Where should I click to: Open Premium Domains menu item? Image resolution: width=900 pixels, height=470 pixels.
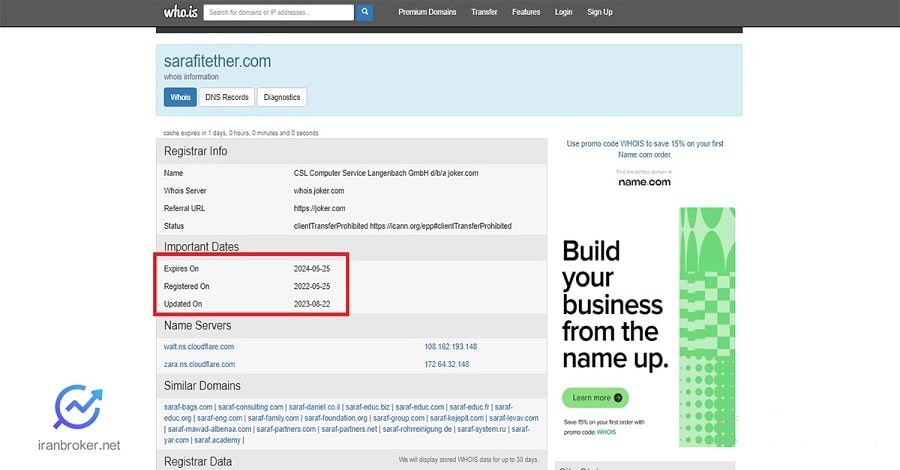click(427, 12)
